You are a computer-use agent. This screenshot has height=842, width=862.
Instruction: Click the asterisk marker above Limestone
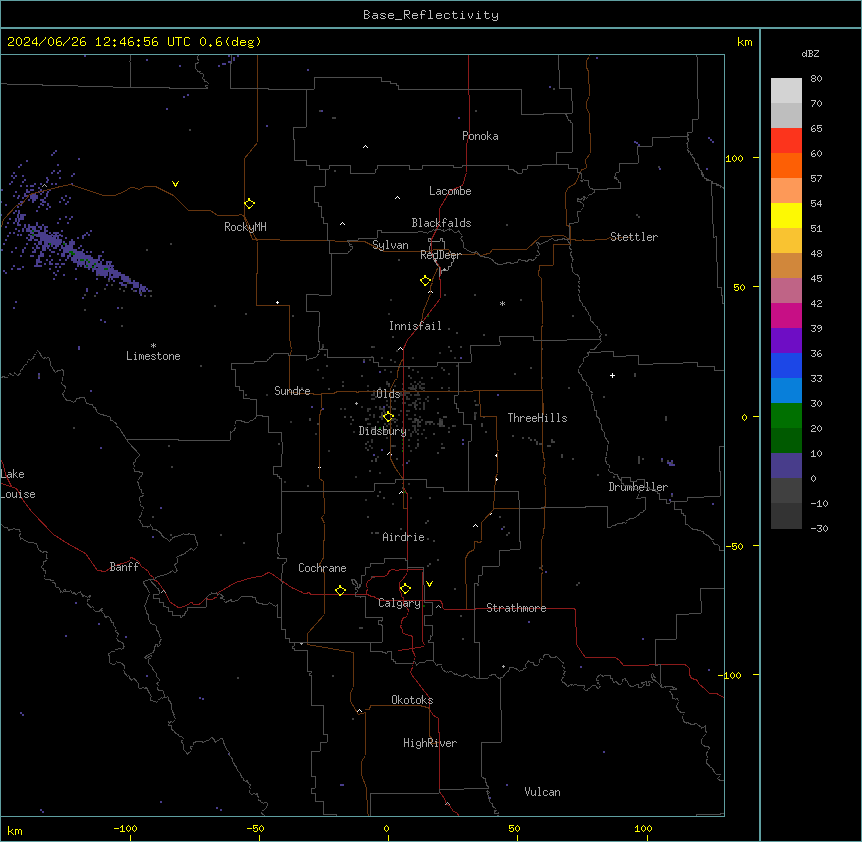pos(153,346)
